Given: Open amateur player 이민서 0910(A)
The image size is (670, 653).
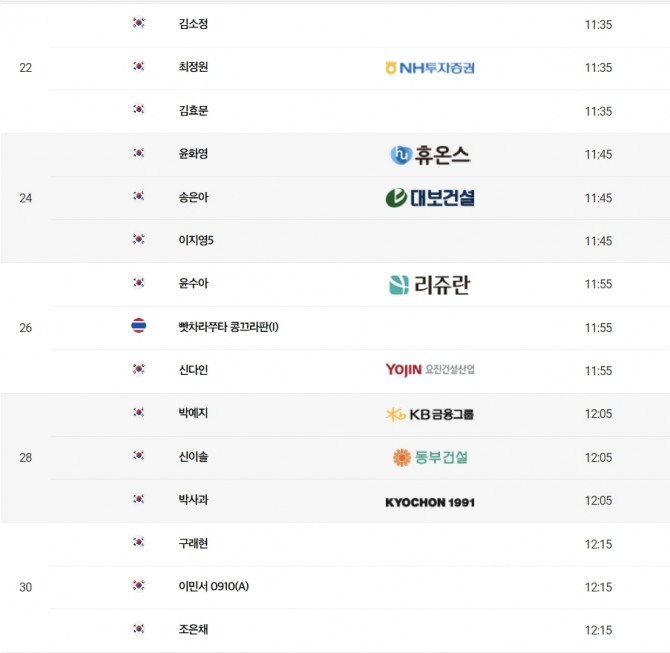Looking at the screenshot, I should 213,586.
